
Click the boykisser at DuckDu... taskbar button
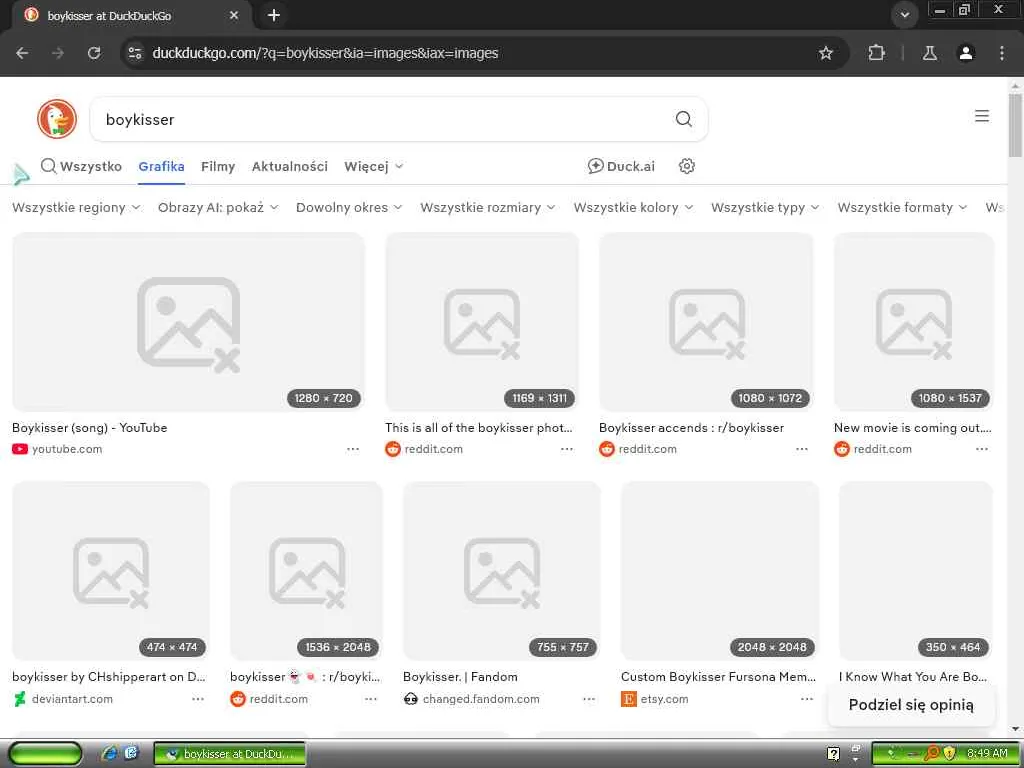(x=229, y=754)
